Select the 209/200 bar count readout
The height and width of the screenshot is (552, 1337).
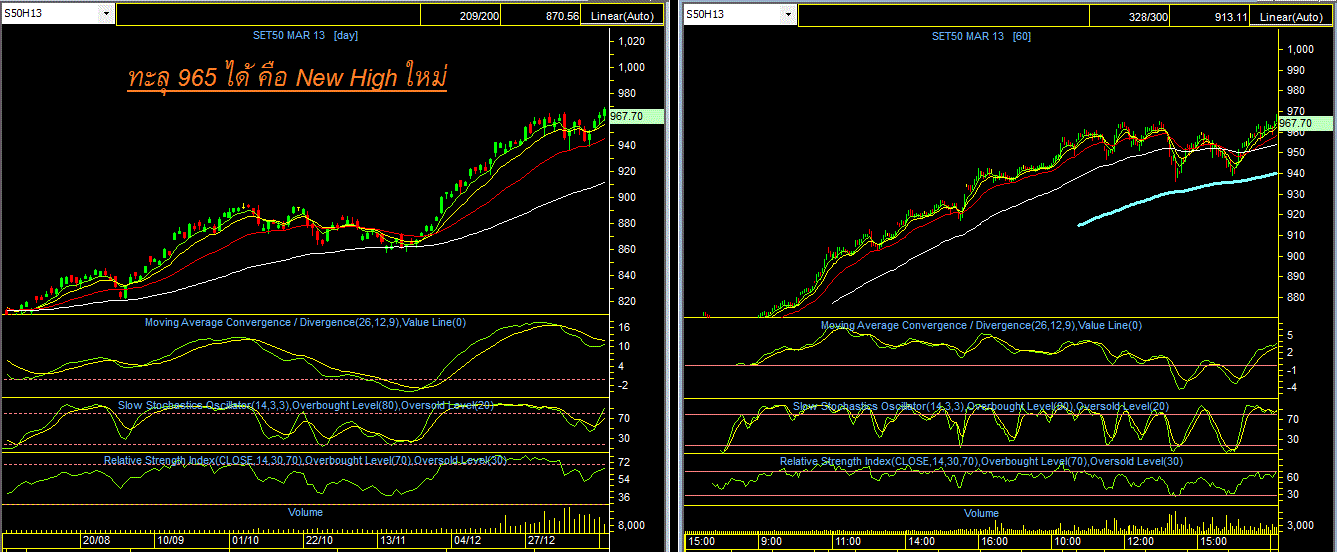(x=479, y=16)
